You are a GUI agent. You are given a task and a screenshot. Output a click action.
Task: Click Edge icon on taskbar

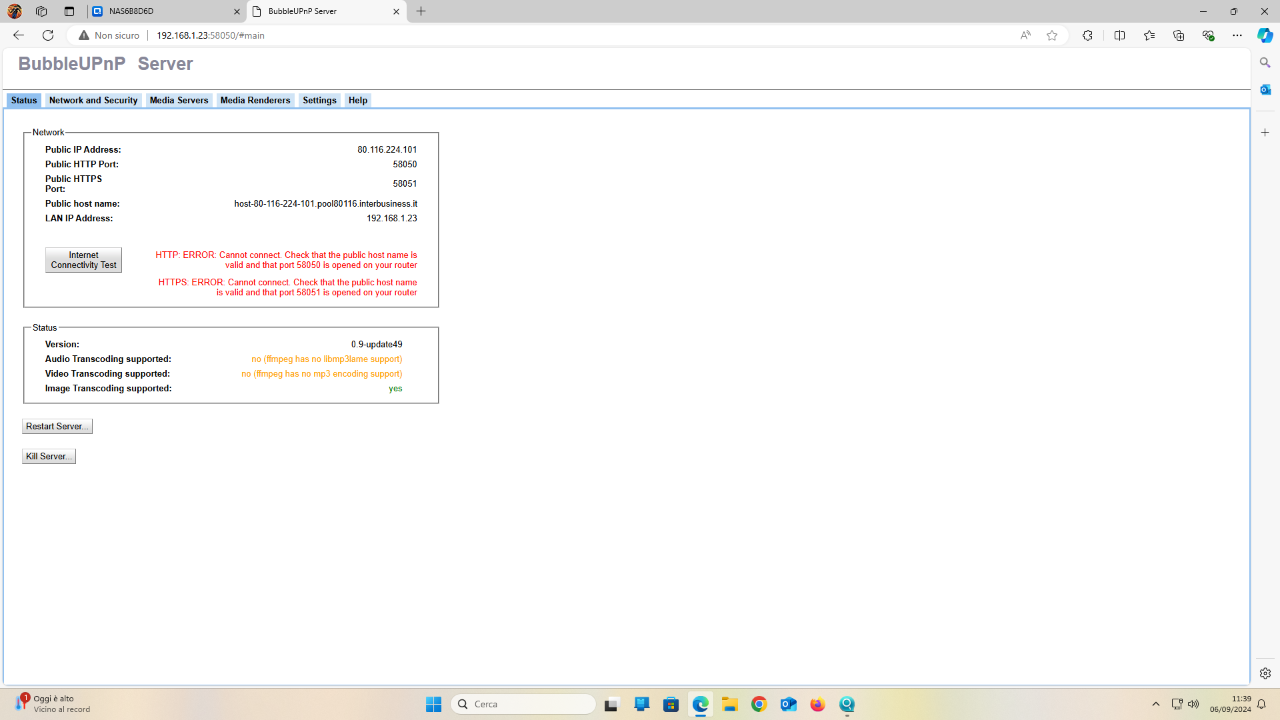701,704
